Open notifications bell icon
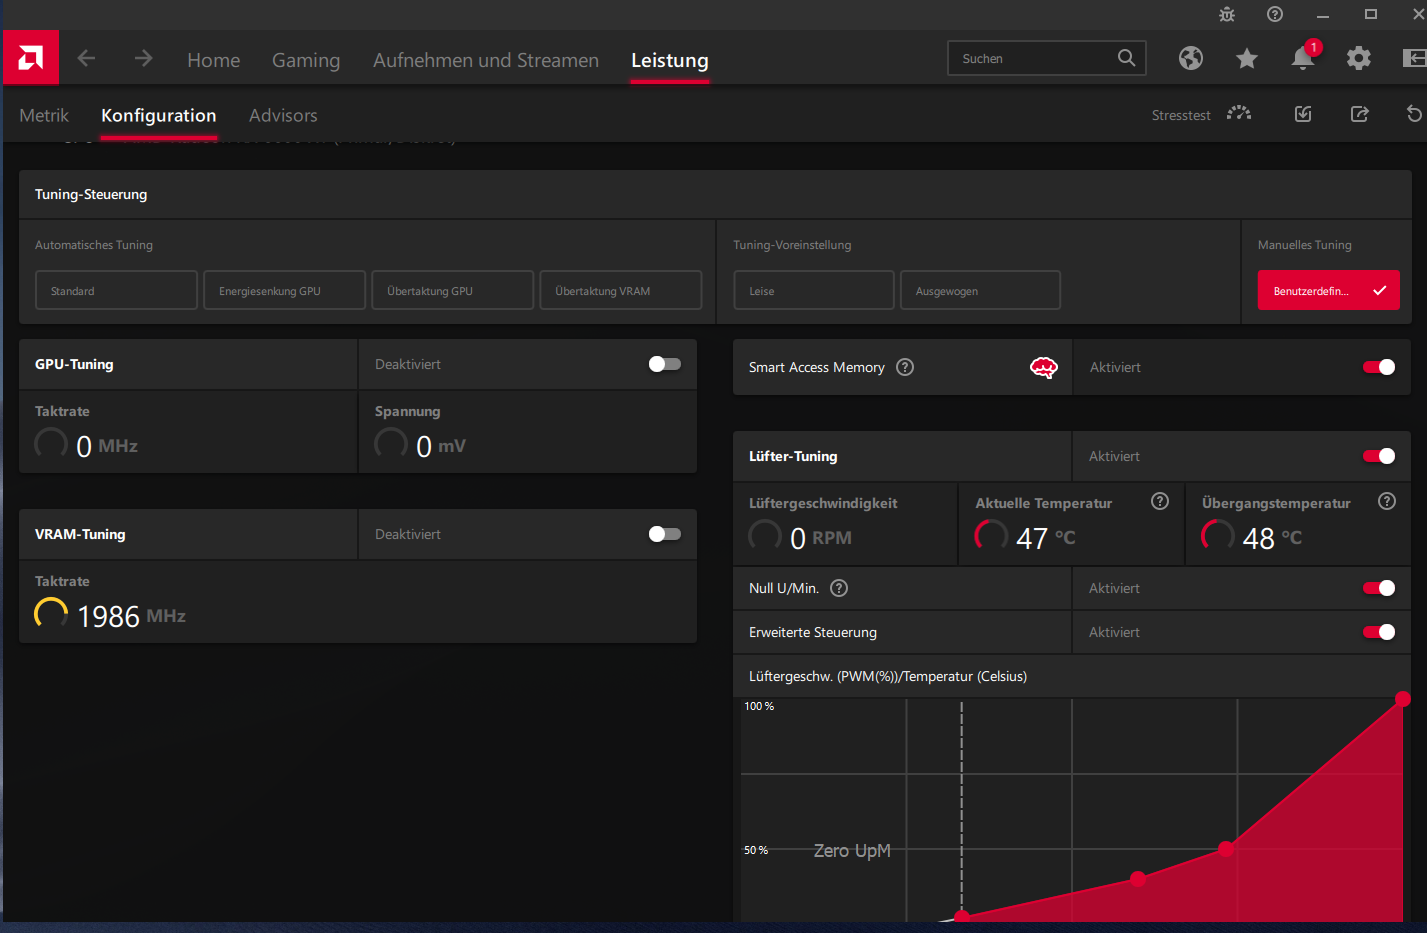Screen dimensions: 1427x933 1303,58
